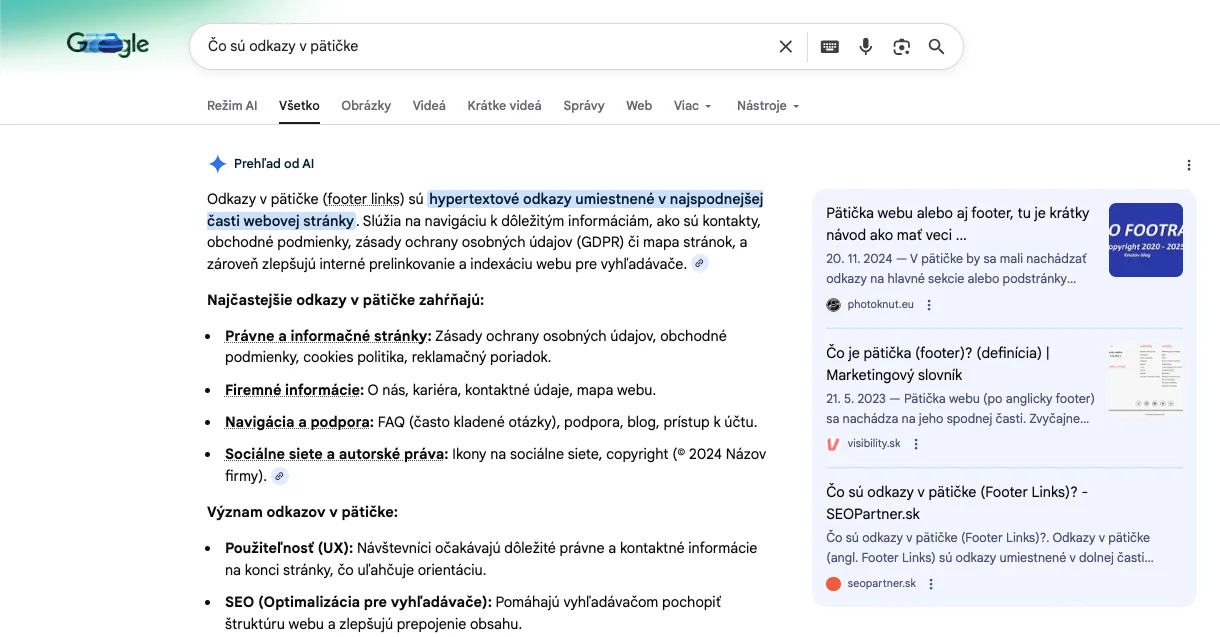The width and height of the screenshot is (1220, 637).
Task: Click source link icon after first paragraph
Action: point(700,264)
